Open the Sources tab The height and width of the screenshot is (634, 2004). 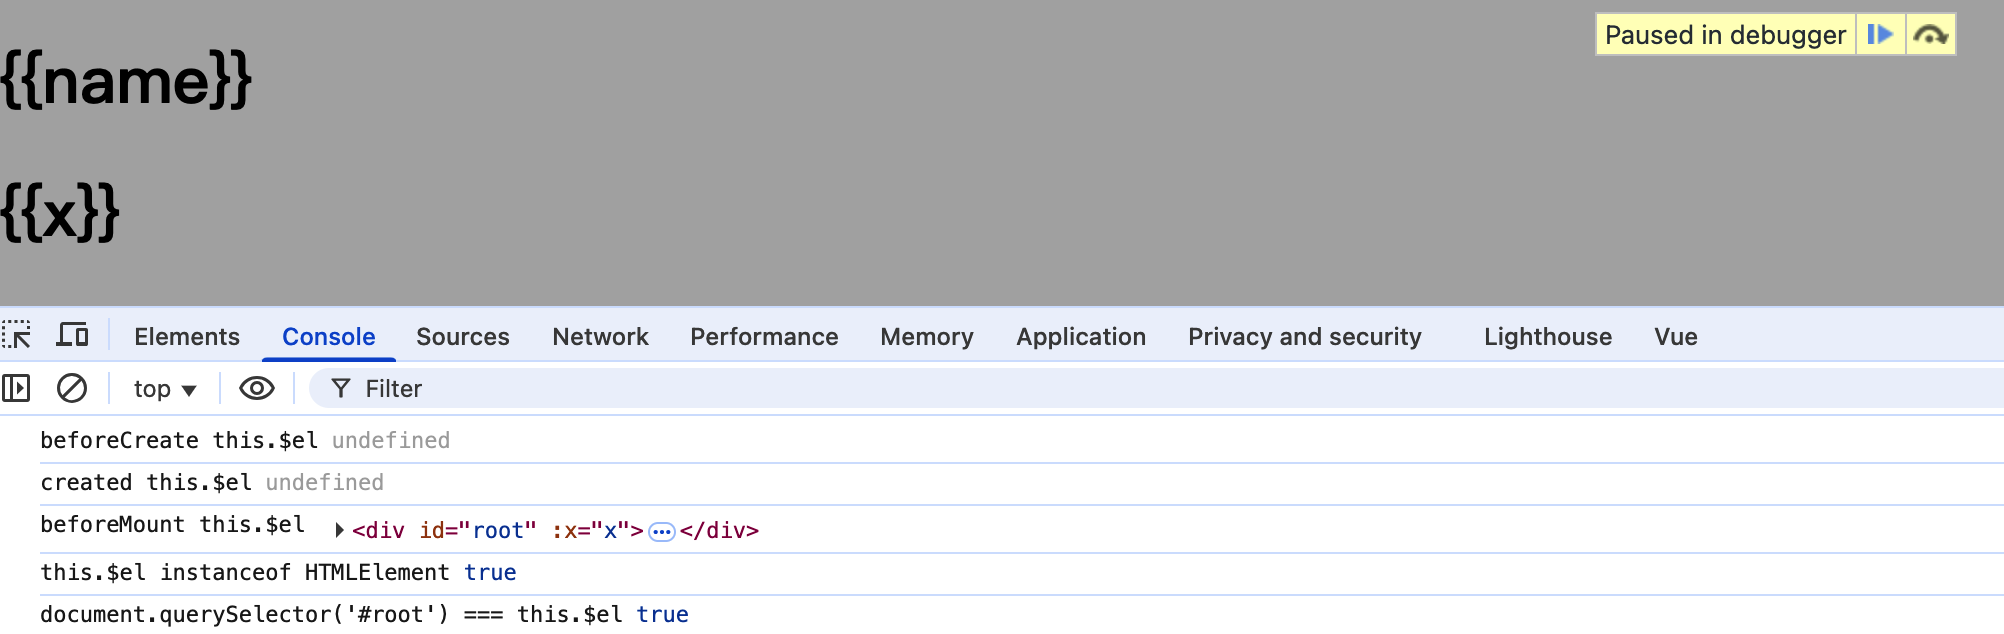pyautogui.click(x=463, y=337)
